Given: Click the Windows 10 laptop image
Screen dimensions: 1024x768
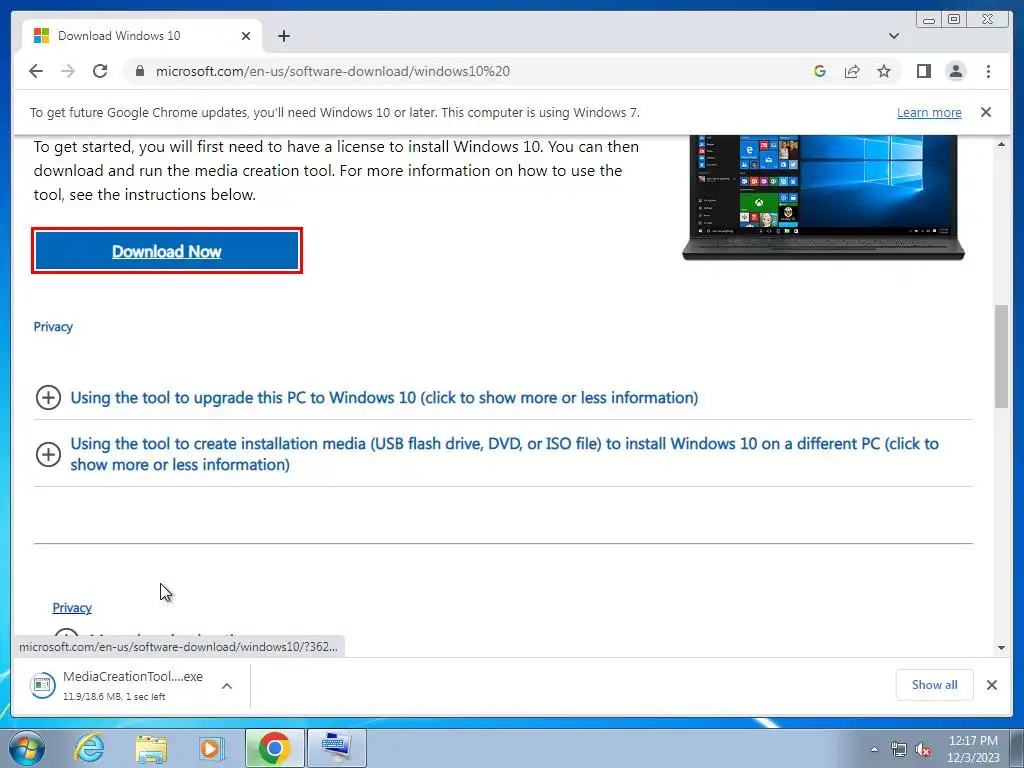Looking at the screenshot, I should [x=823, y=197].
